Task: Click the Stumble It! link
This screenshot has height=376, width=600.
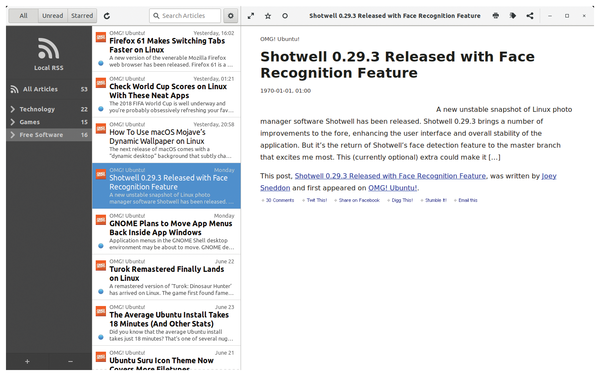Action: 436,200
